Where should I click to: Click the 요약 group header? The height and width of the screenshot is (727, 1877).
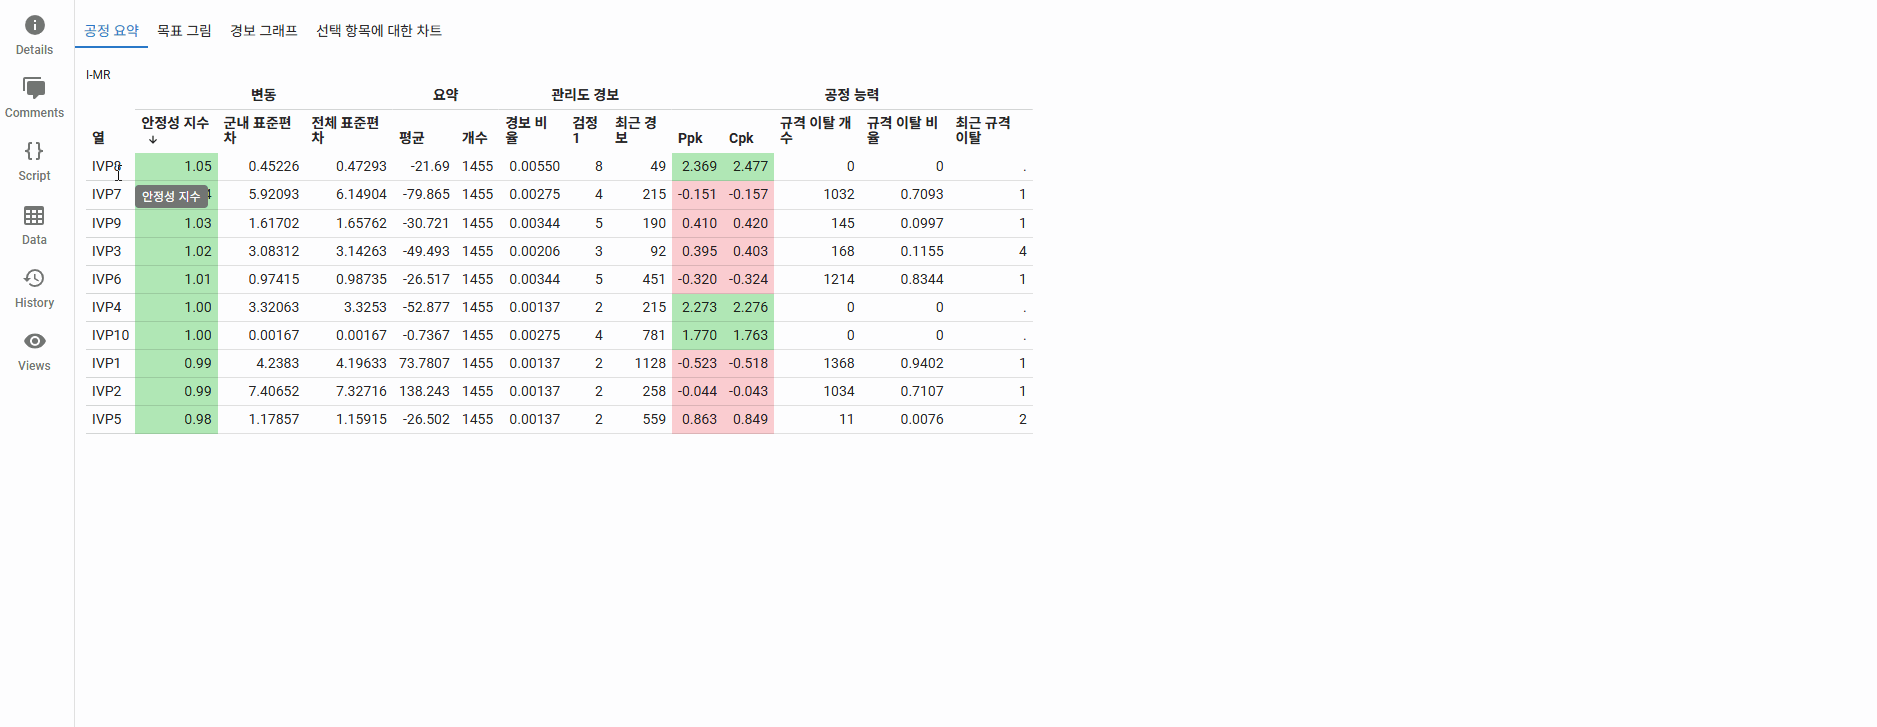click(445, 95)
